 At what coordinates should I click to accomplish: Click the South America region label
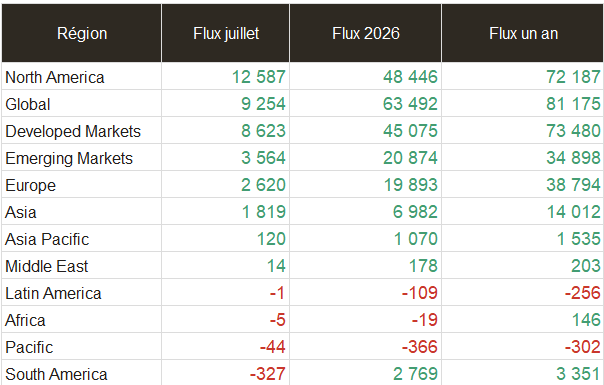pyautogui.click(x=56, y=374)
